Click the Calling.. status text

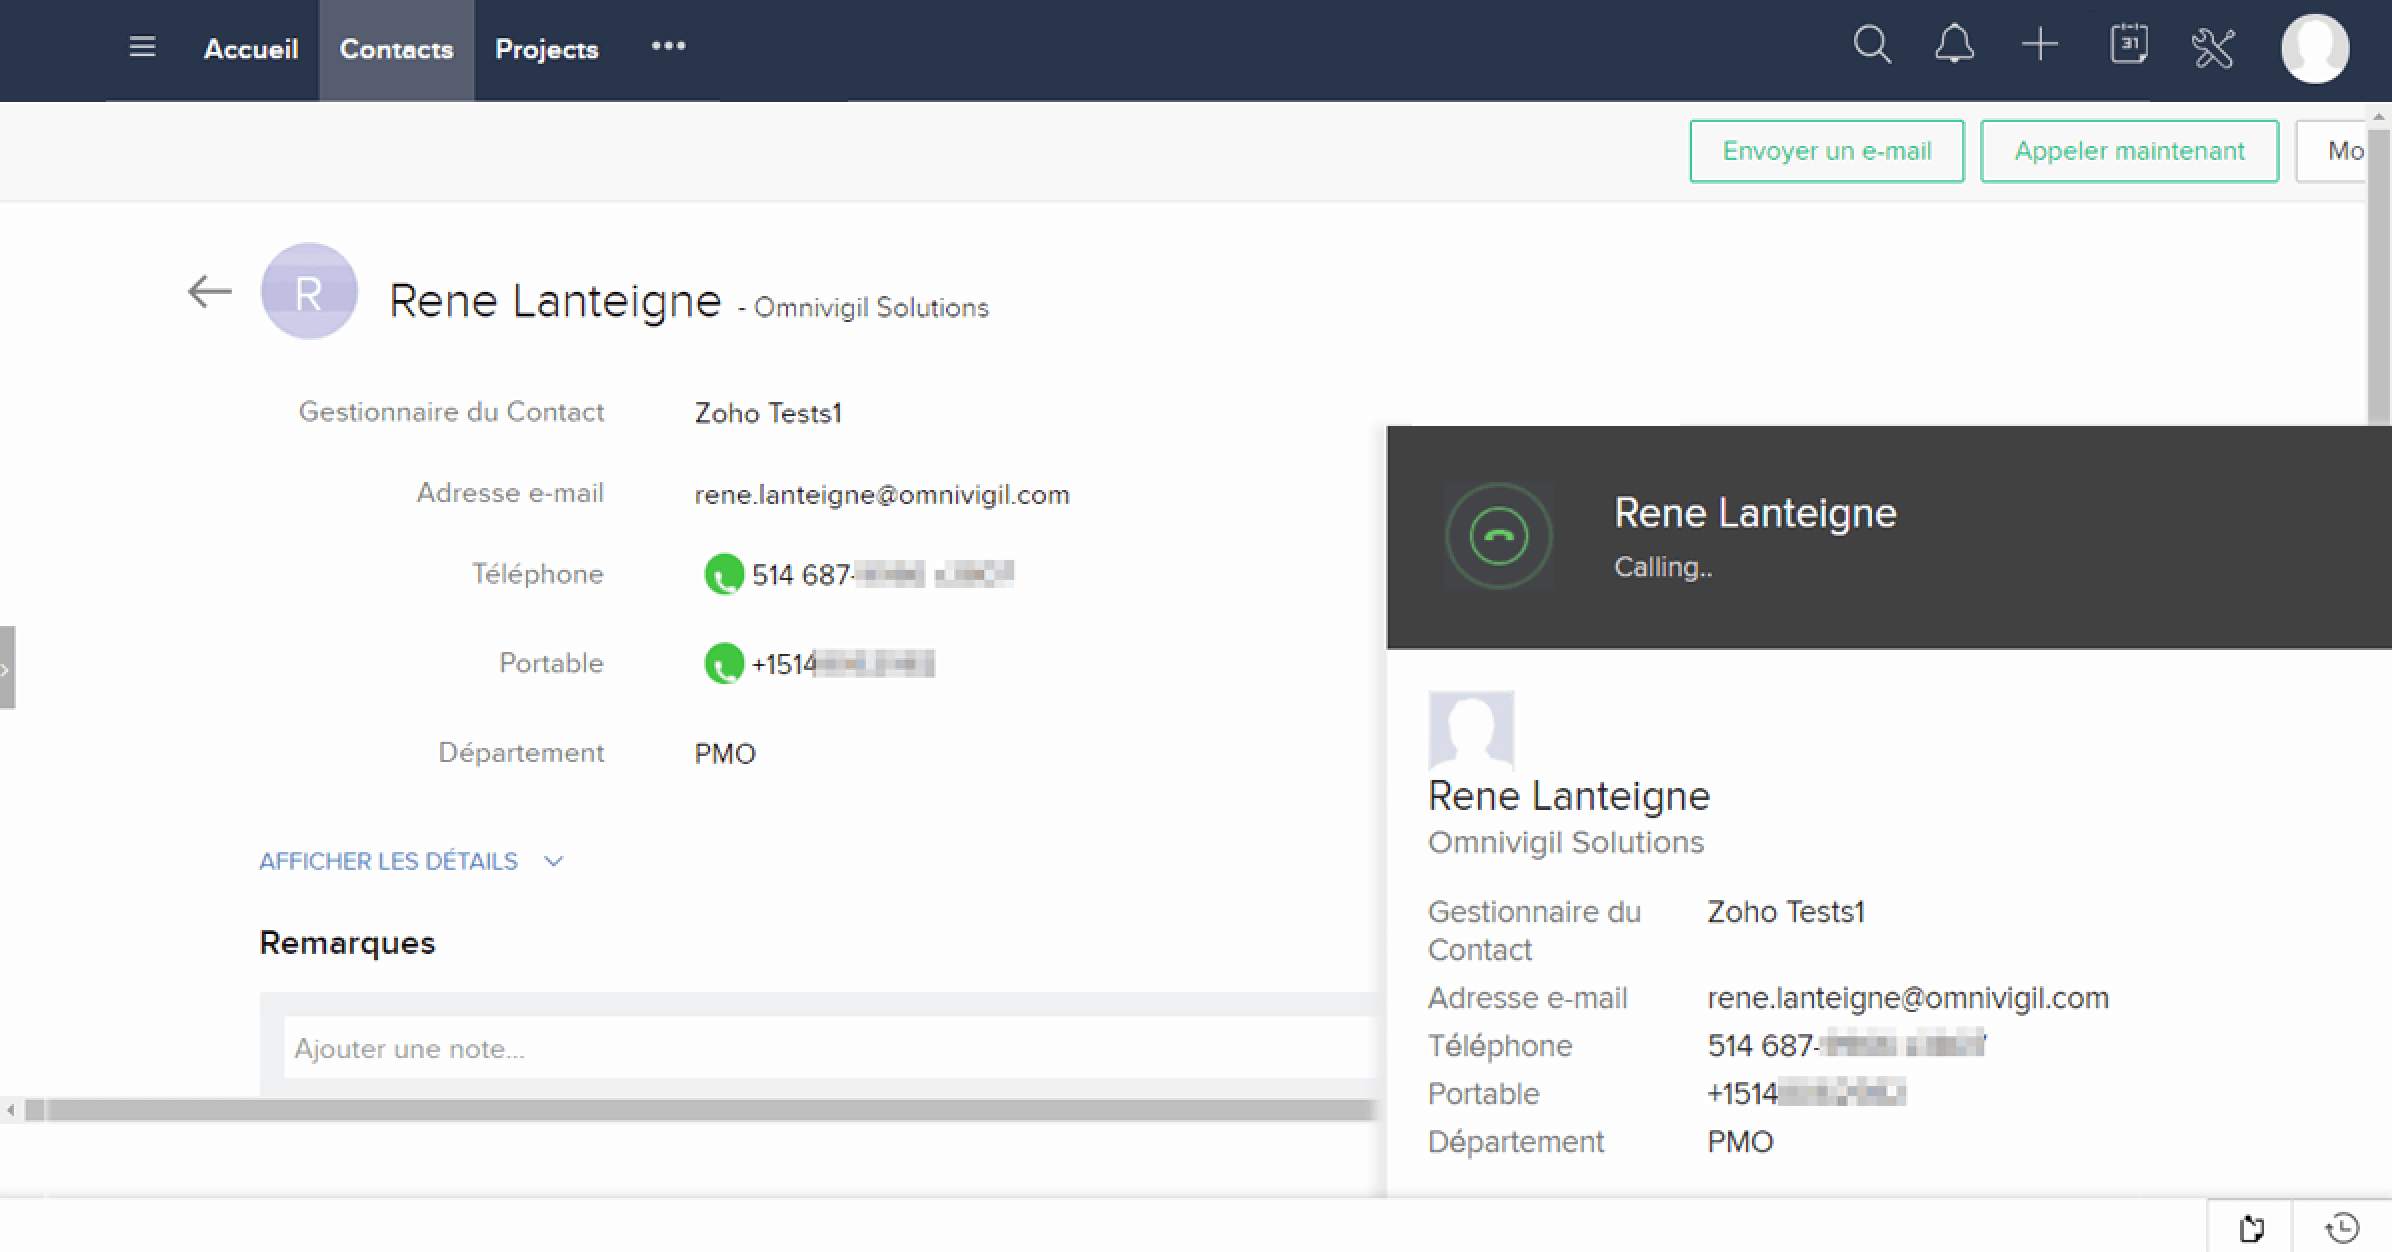click(x=1663, y=567)
